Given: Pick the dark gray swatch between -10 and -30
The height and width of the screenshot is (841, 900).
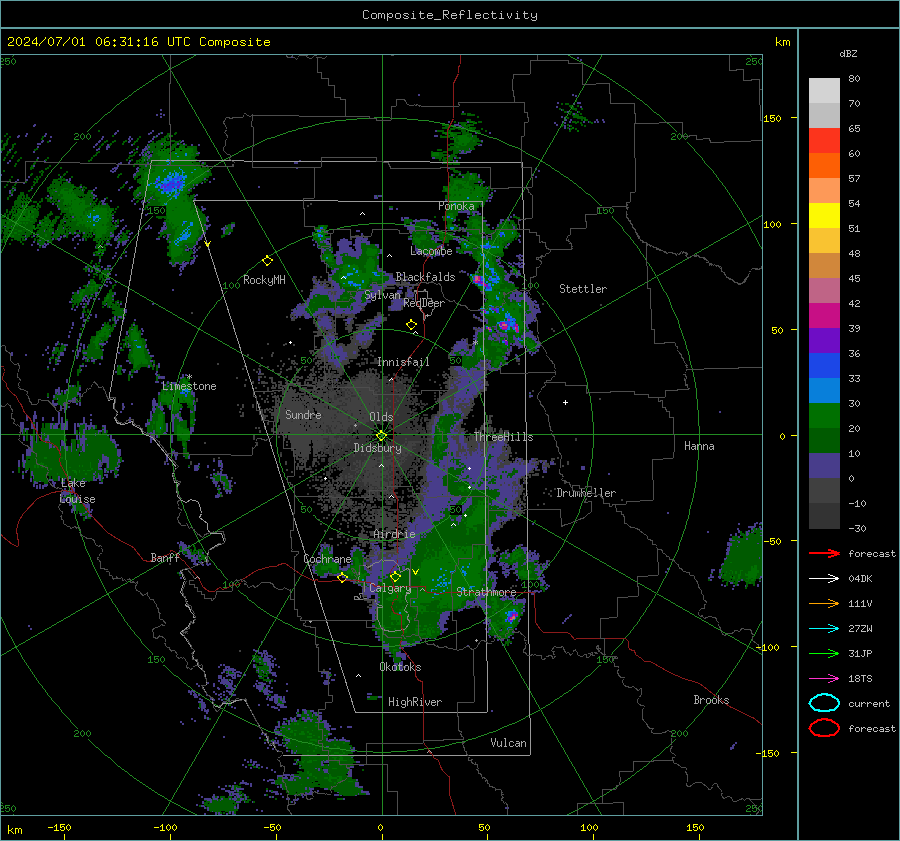Looking at the screenshot, I should 824,516.
